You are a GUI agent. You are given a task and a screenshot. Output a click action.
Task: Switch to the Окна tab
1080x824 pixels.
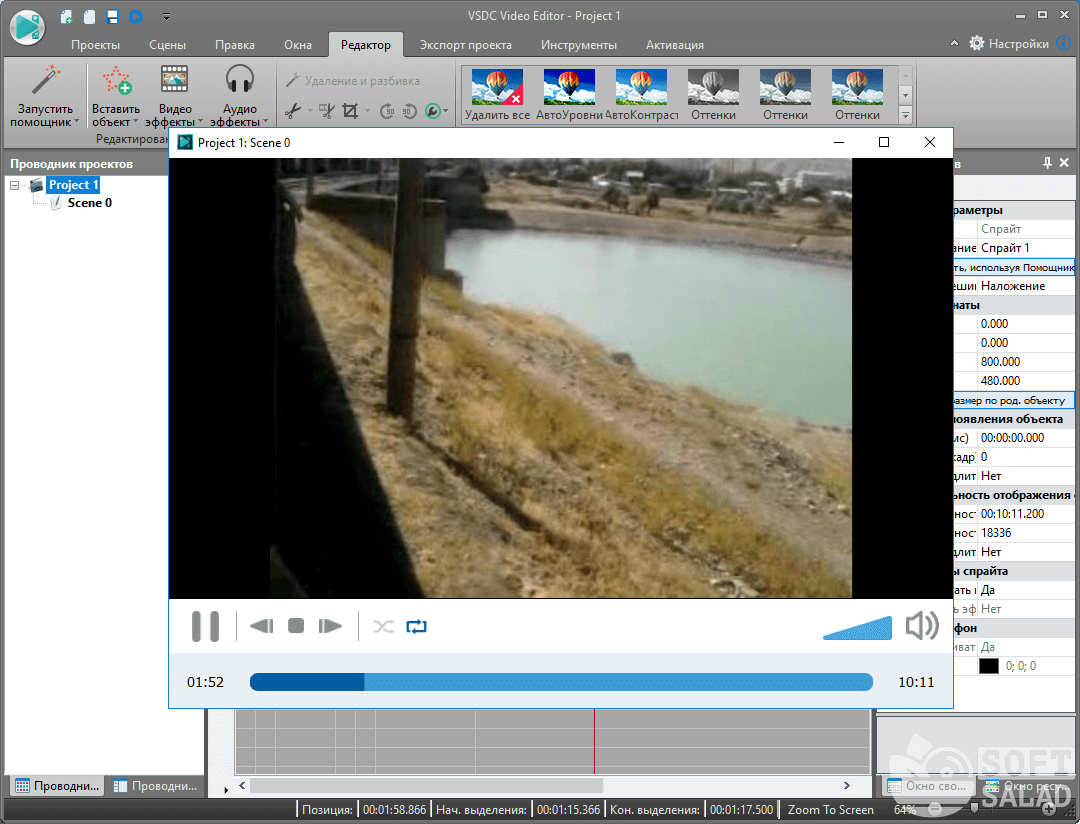(x=298, y=45)
